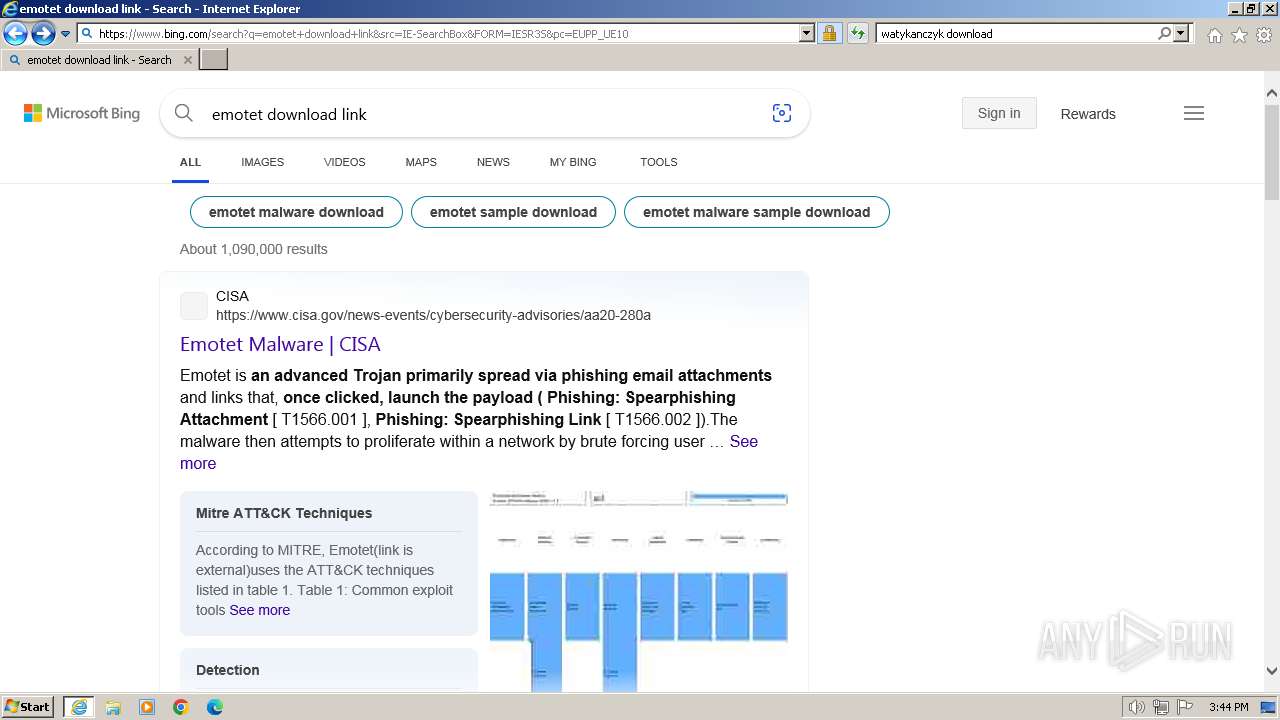The height and width of the screenshot is (720, 1280).
Task: Click the Microsoft Bing logo
Action: 82,114
